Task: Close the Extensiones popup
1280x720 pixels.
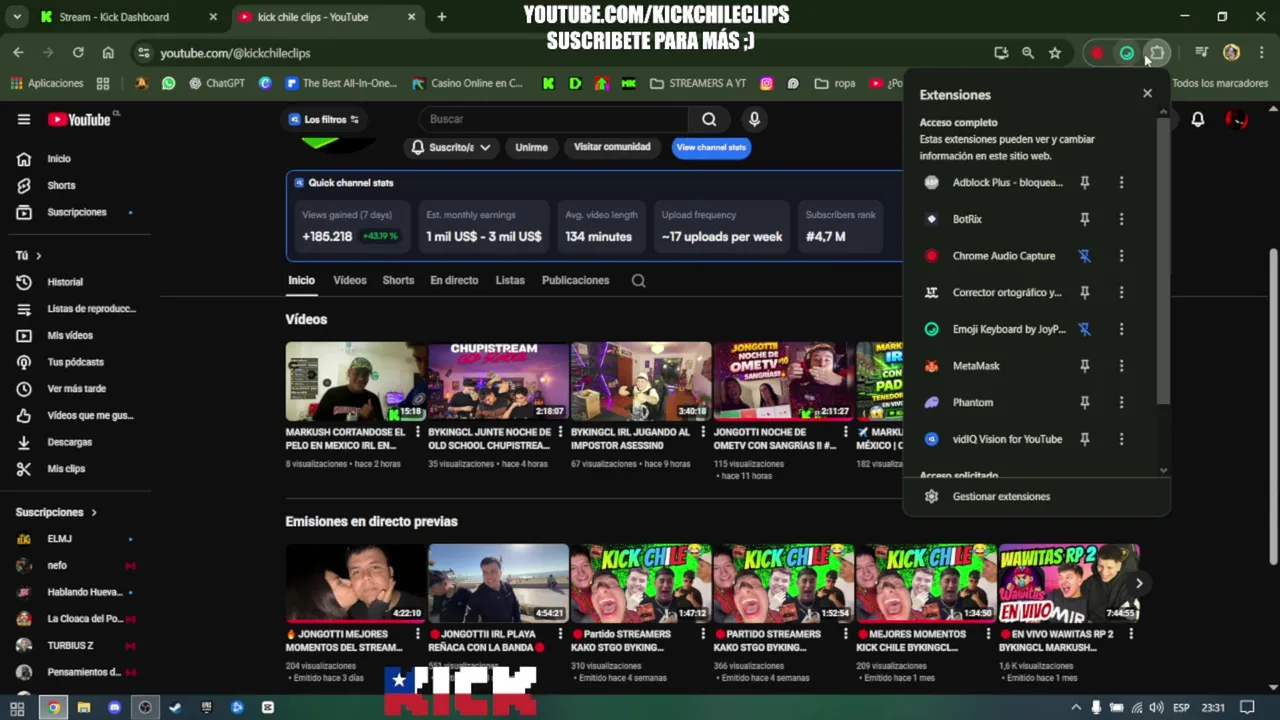Action: click(x=1147, y=93)
